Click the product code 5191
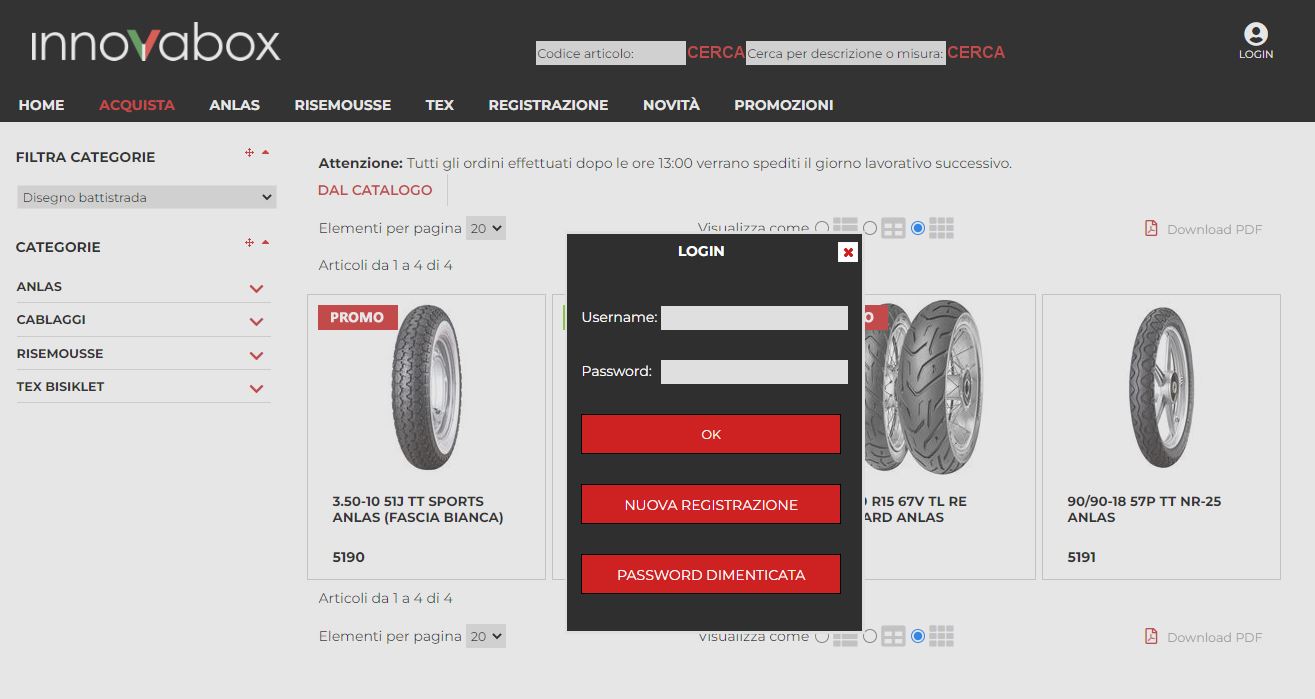The width and height of the screenshot is (1315, 699). pos(1081,557)
